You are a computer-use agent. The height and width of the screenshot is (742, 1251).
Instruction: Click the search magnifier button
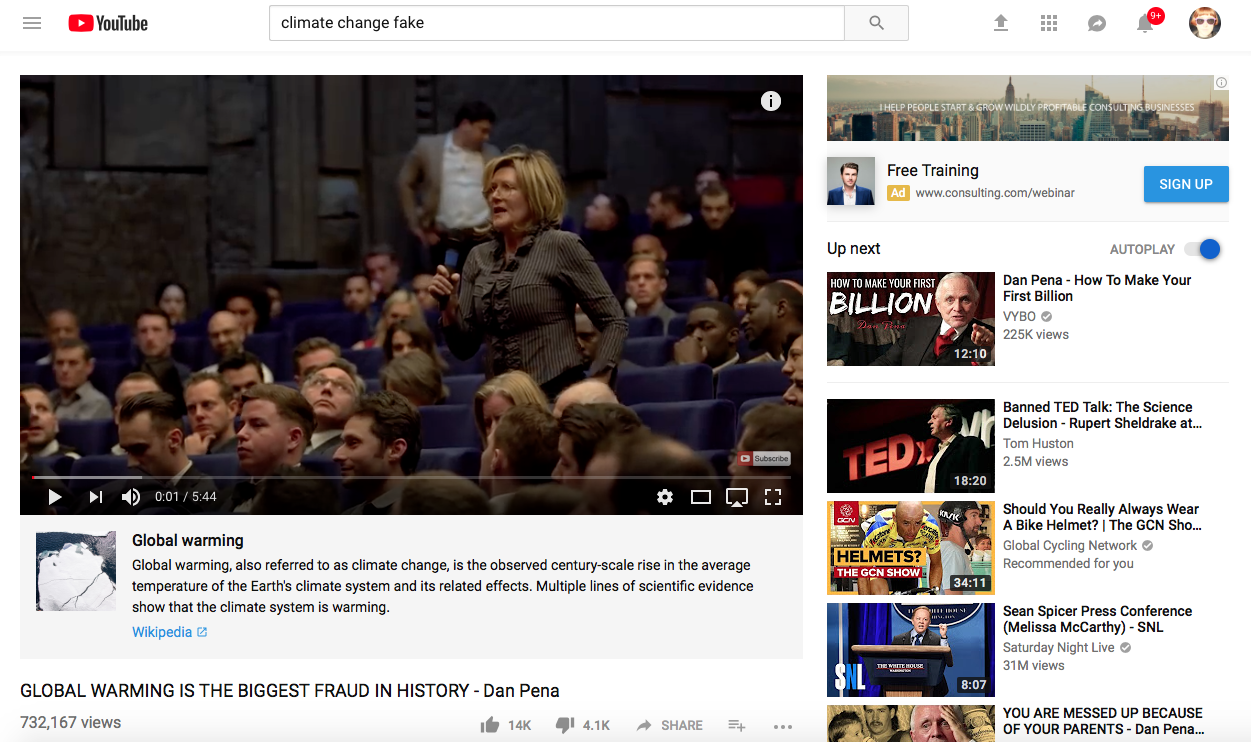click(876, 23)
